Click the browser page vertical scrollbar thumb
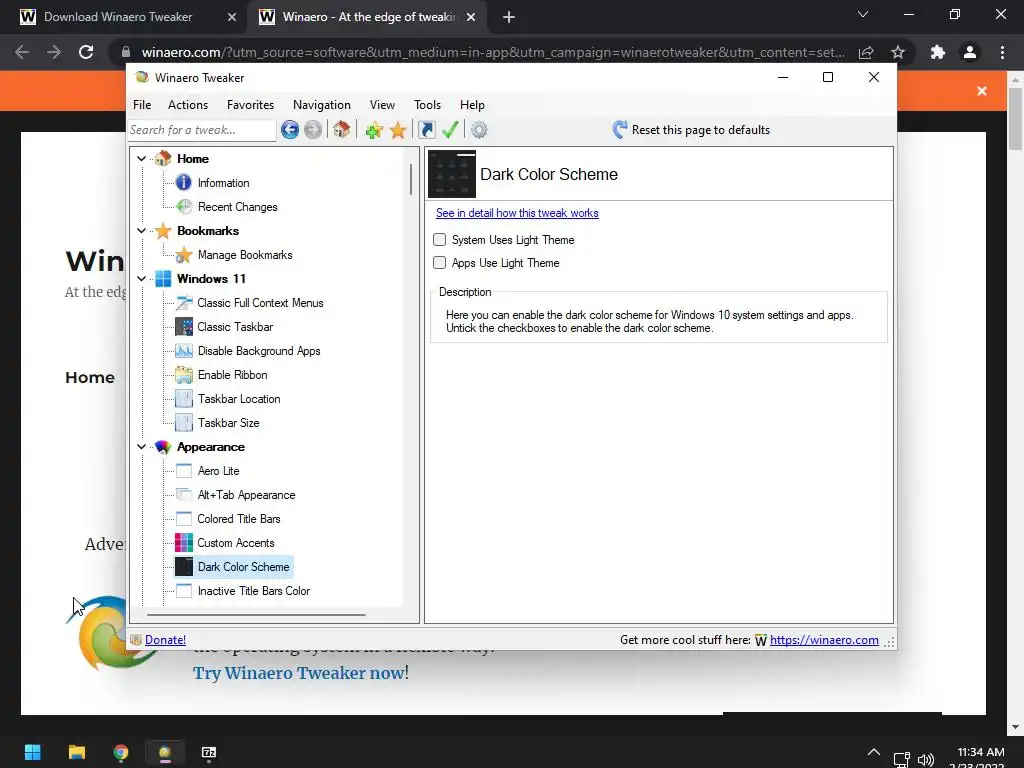The height and width of the screenshot is (768, 1024). (1015, 118)
